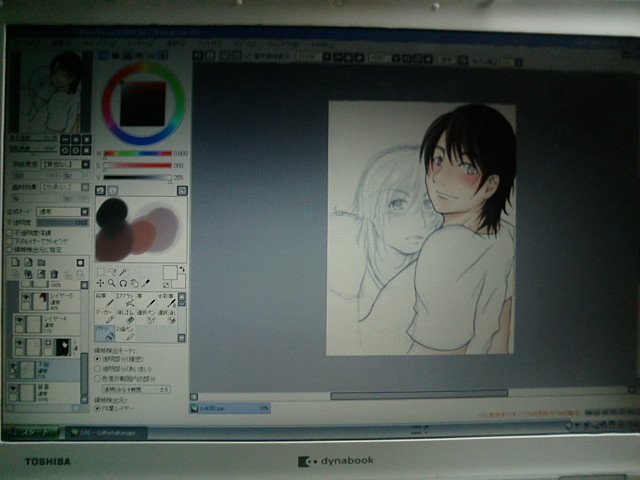Open the キャンバス (Canvas) menu

100,43
